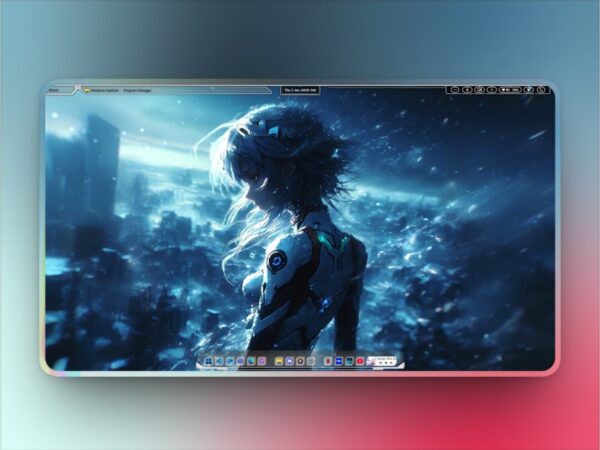Open the brown circular icon in the dock

pos(300,361)
